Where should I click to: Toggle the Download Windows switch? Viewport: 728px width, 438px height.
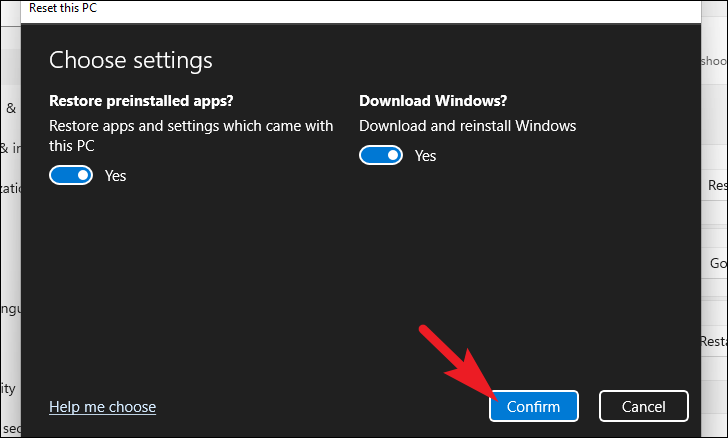381,155
